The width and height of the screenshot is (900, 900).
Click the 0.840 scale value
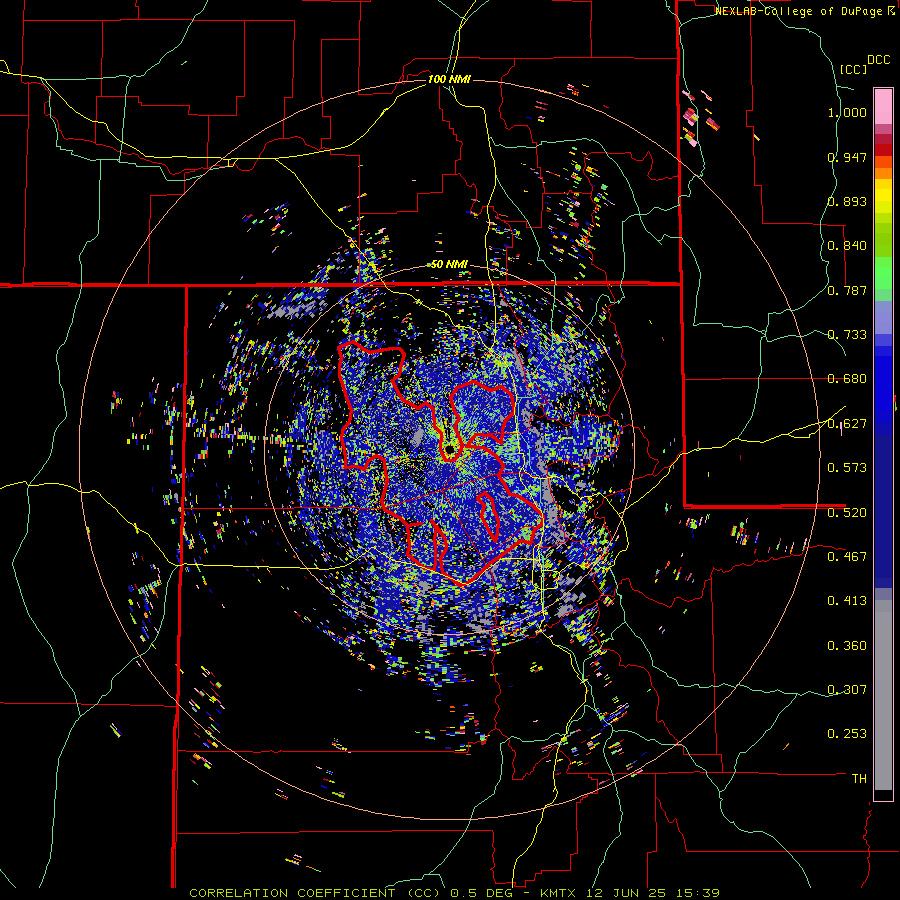click(x=847, y=246)
